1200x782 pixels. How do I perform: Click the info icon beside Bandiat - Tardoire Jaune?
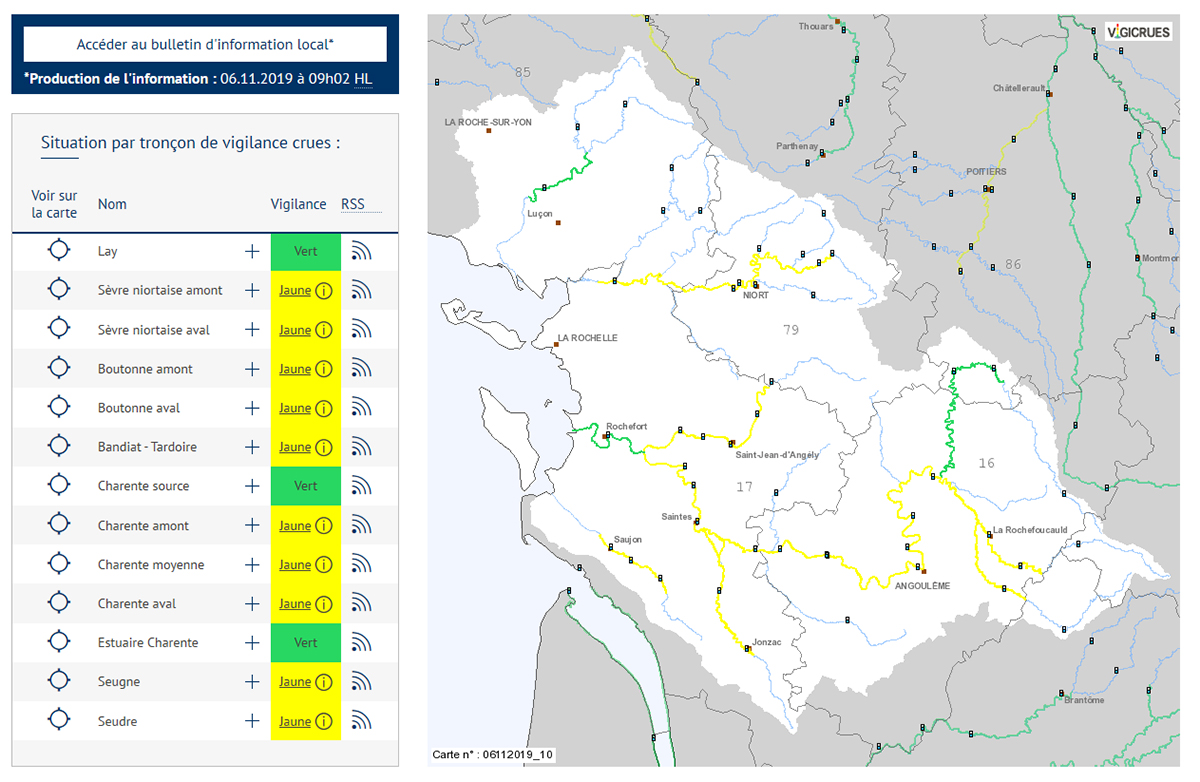click(x=323, y=447)
